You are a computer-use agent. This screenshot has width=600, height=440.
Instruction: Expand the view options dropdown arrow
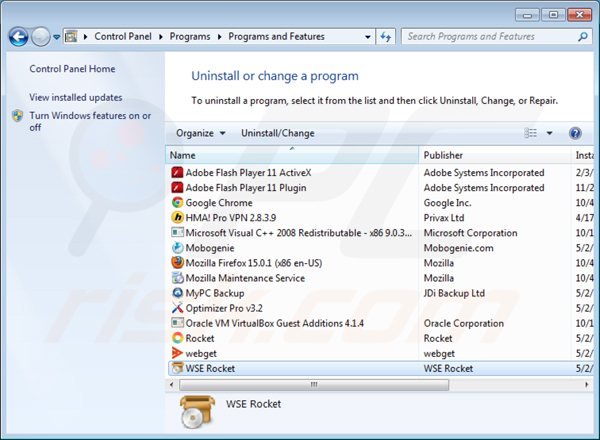click(549, 133)
